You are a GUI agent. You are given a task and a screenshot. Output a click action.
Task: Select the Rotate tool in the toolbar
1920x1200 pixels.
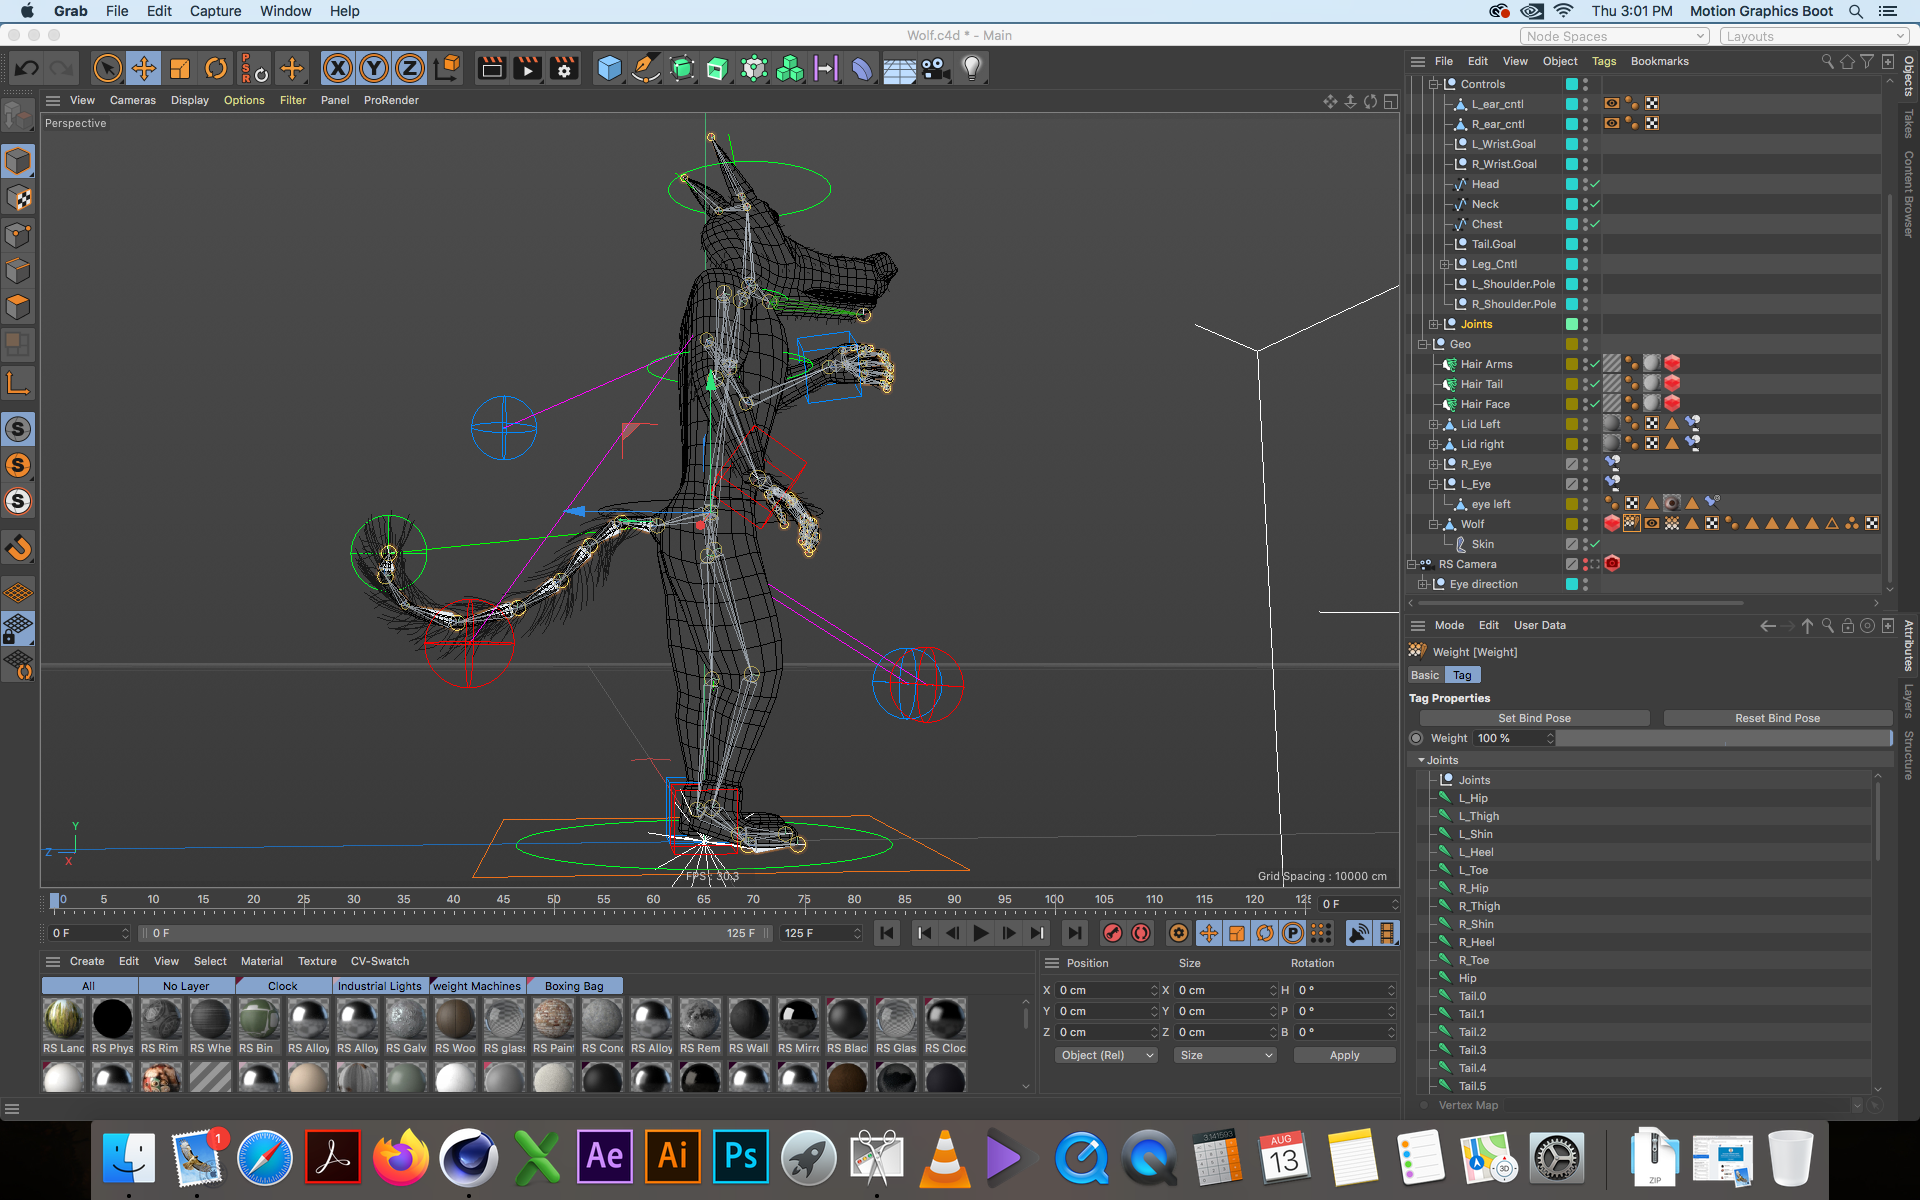216,68
